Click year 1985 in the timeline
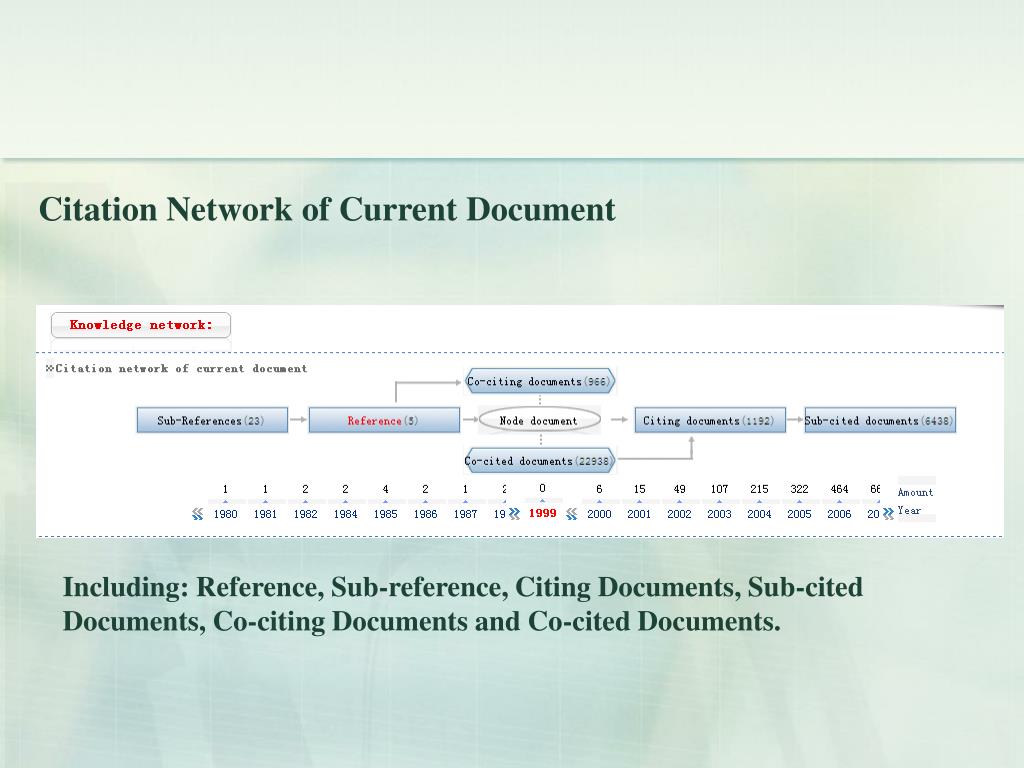Image resolution: width=1024 pixels, height=768 pixels. (x=385, y=514)
